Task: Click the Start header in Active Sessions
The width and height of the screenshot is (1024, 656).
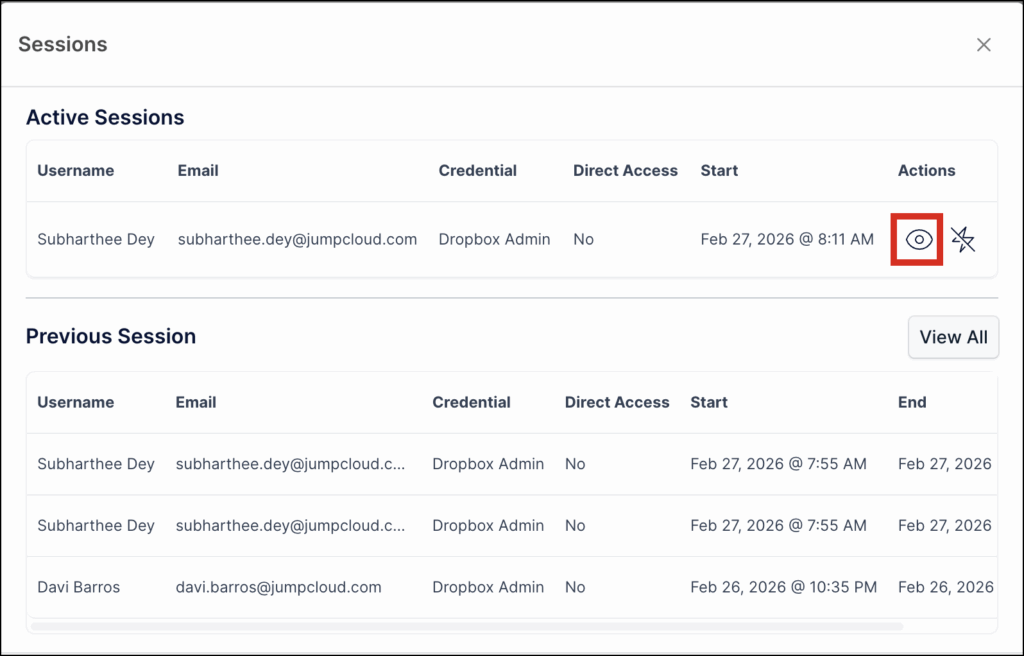Action: click(x=719, y=171)
